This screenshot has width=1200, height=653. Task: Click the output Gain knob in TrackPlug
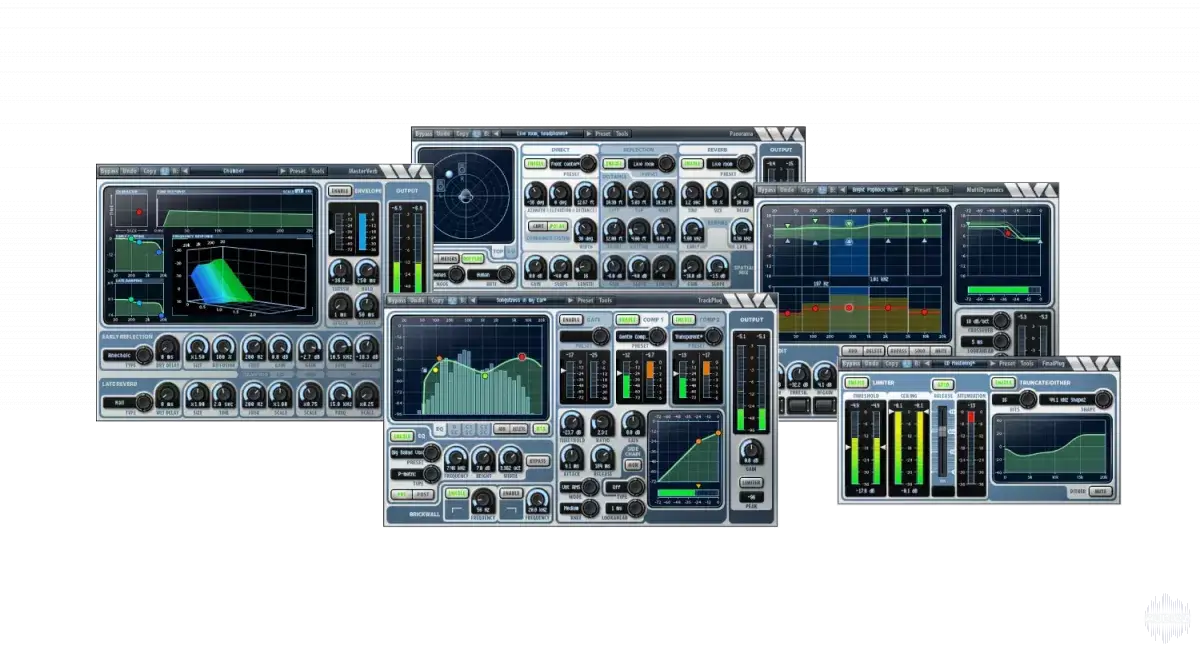pos(752,452)
